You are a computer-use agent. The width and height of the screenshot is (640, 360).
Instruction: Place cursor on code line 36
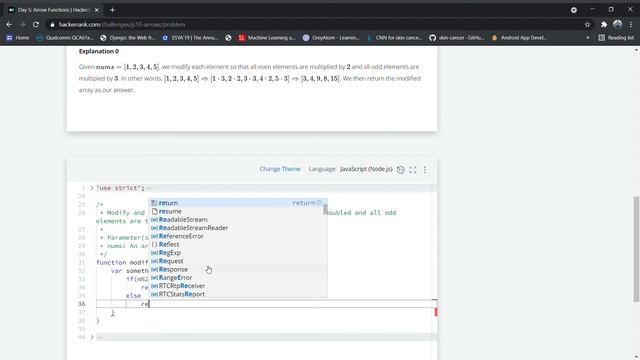click(x=266, y=304)
